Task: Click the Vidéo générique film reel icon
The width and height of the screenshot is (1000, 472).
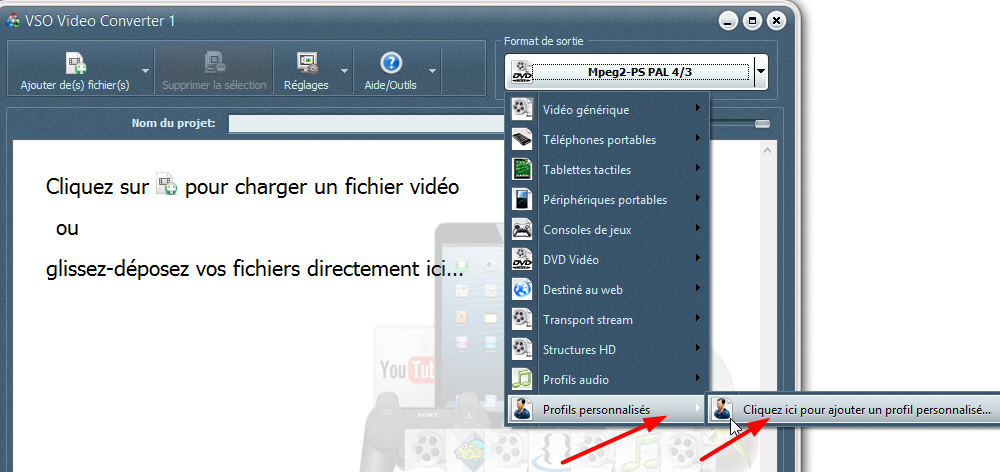Action: point(522,110)
